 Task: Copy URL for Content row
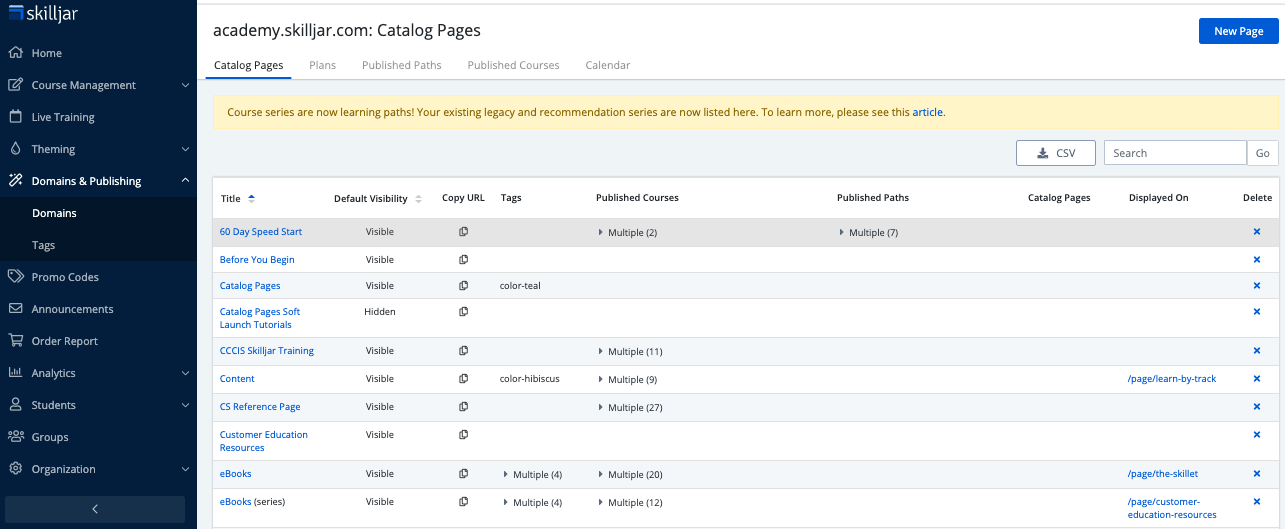463,379
